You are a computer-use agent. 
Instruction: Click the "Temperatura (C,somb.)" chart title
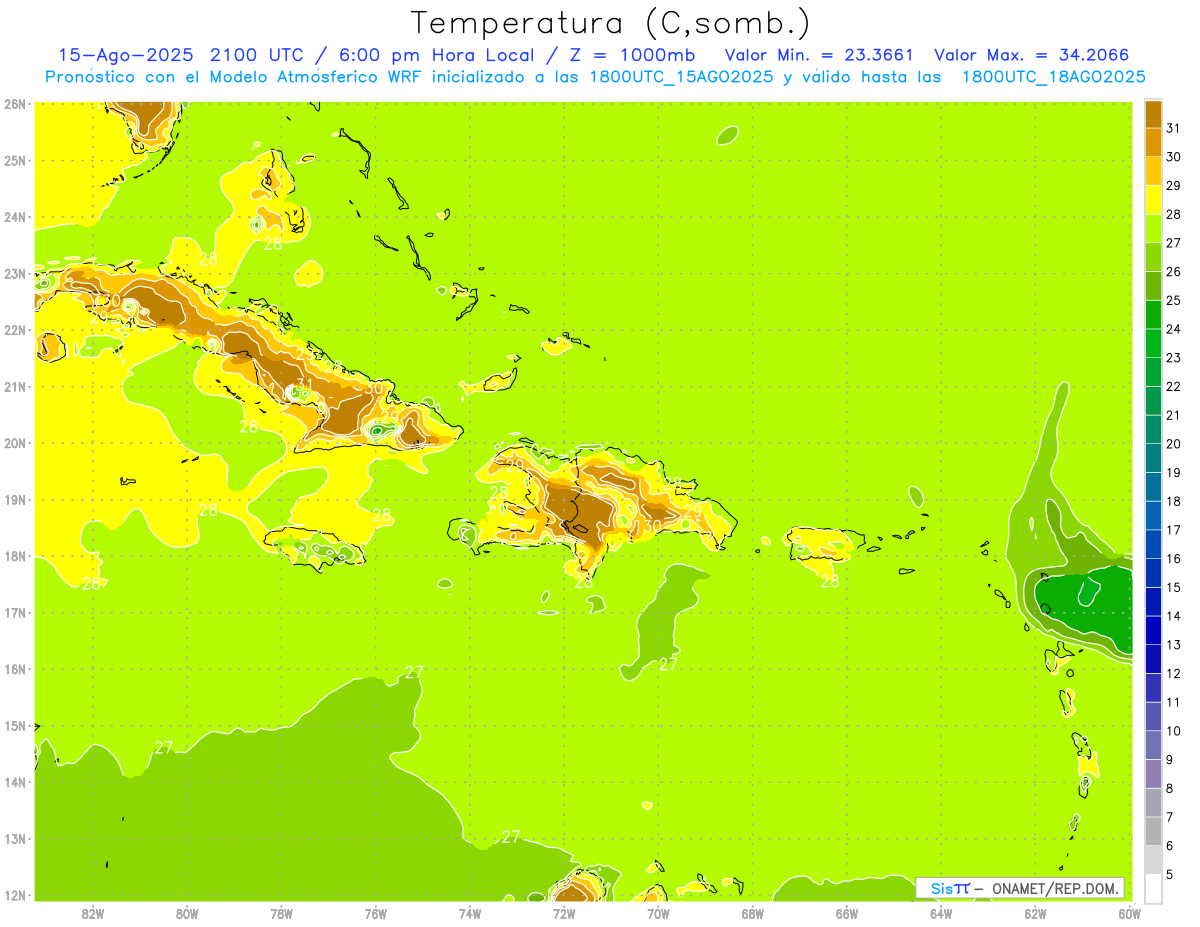point(610,23)
